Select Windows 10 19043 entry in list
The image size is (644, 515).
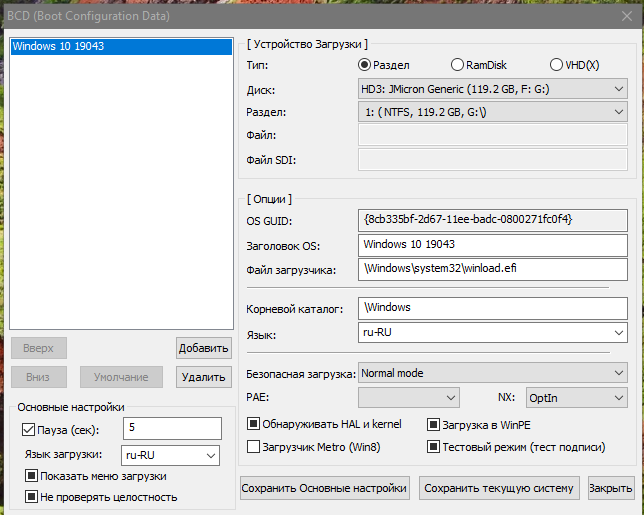pyautogui.click(x=58, y=46)
